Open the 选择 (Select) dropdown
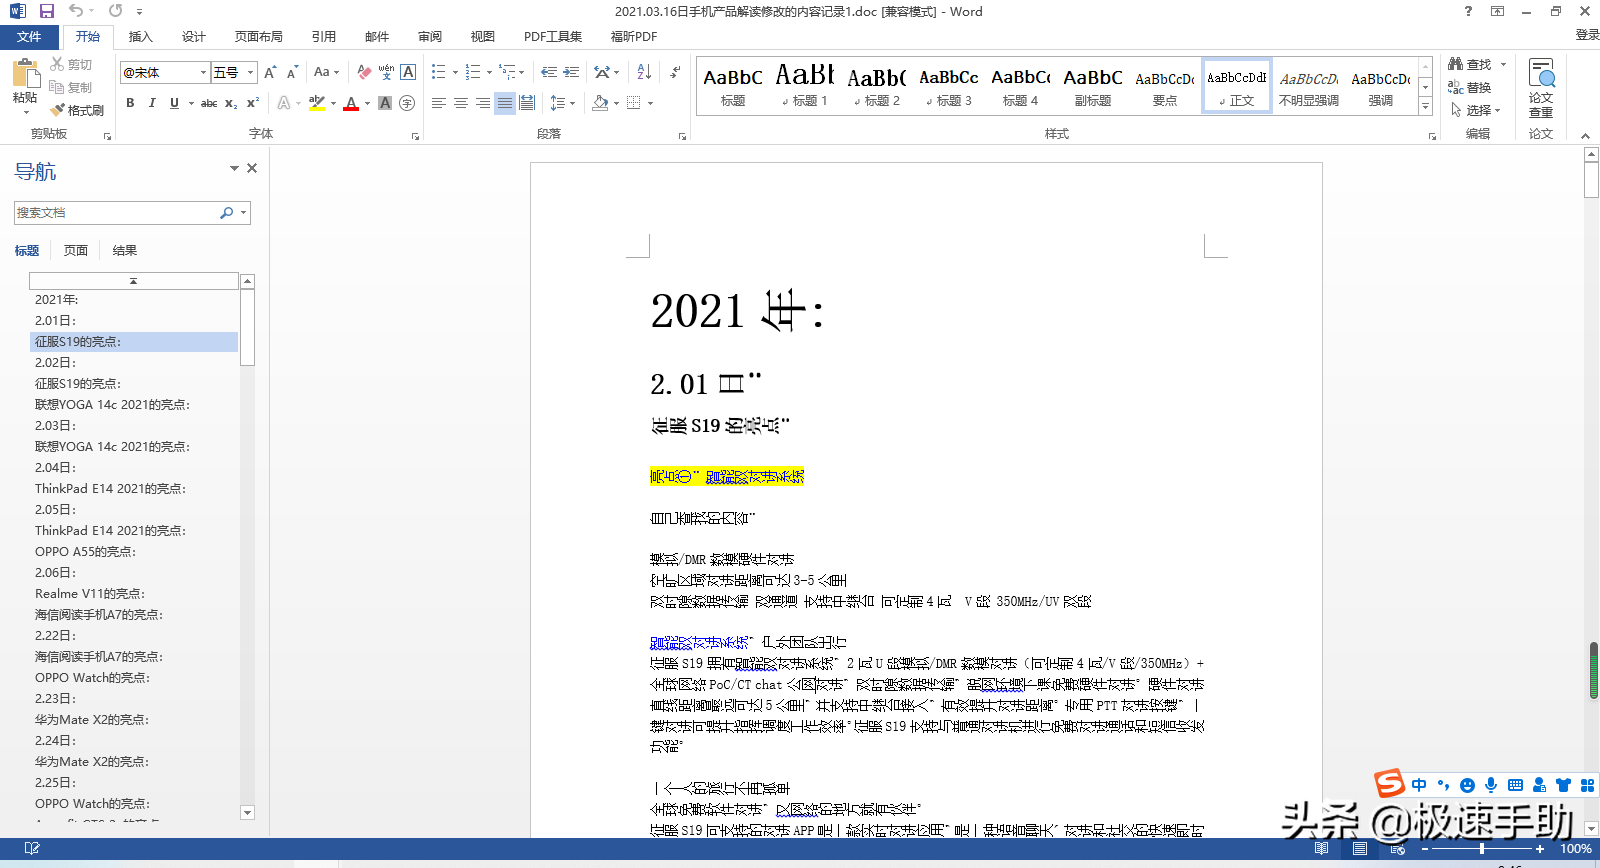Screen dimensions: 1600x868 1476,110
